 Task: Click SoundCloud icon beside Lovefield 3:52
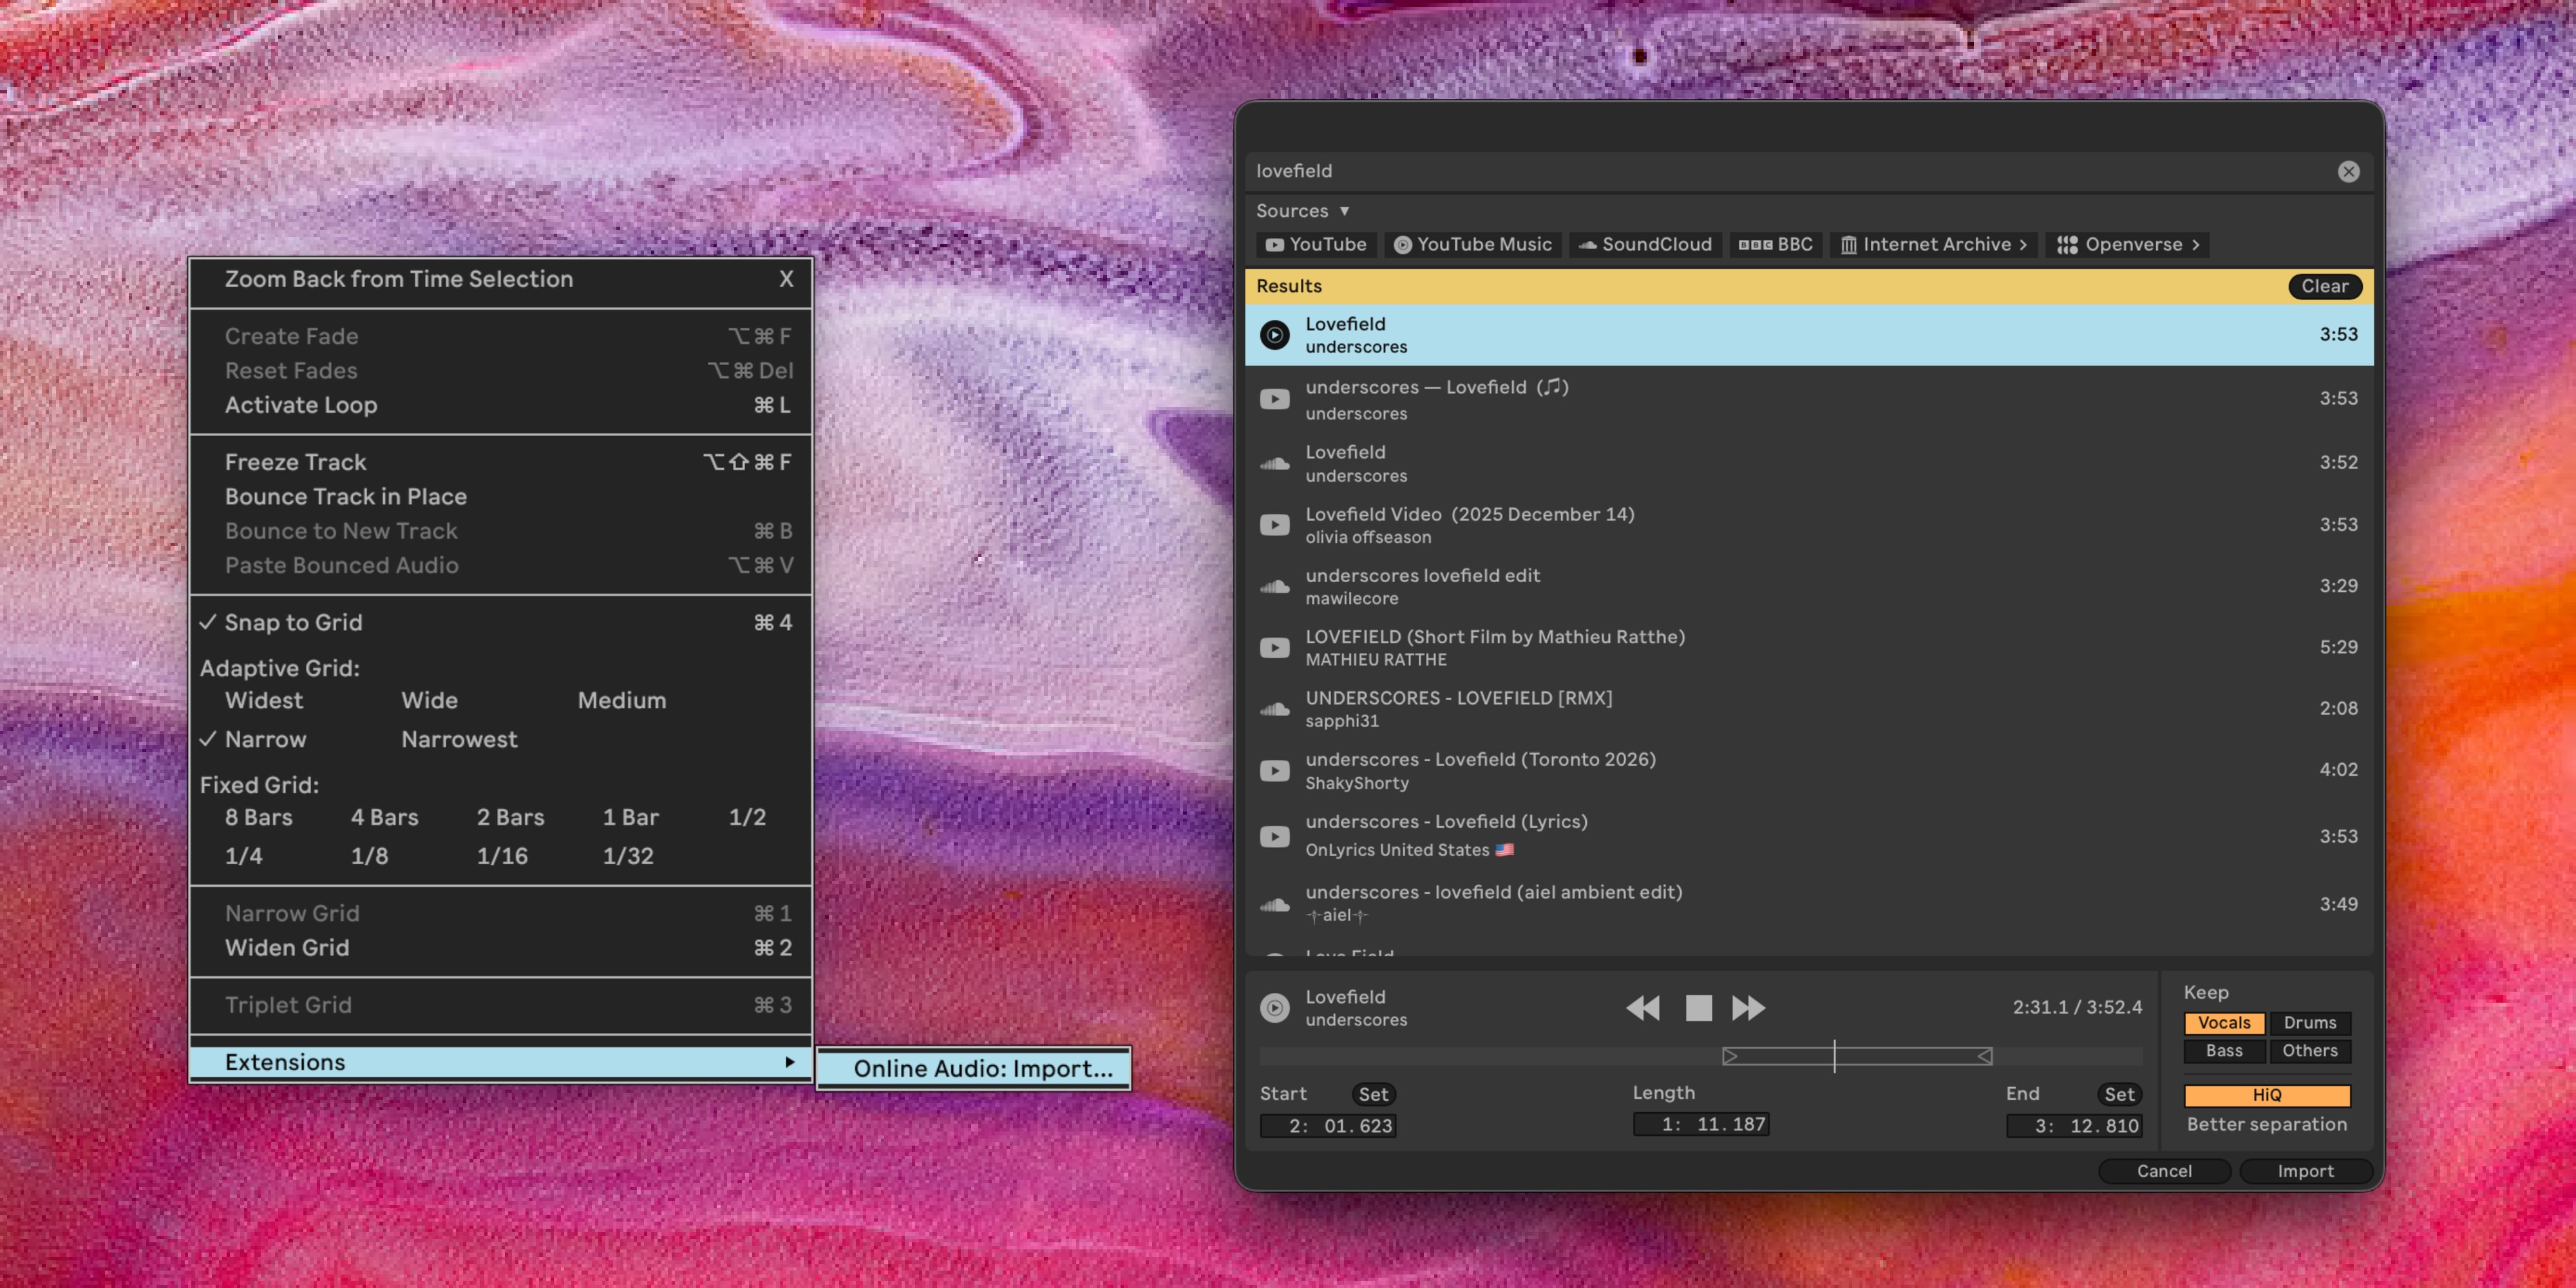pyautogui.click(x=1274, y=463)
